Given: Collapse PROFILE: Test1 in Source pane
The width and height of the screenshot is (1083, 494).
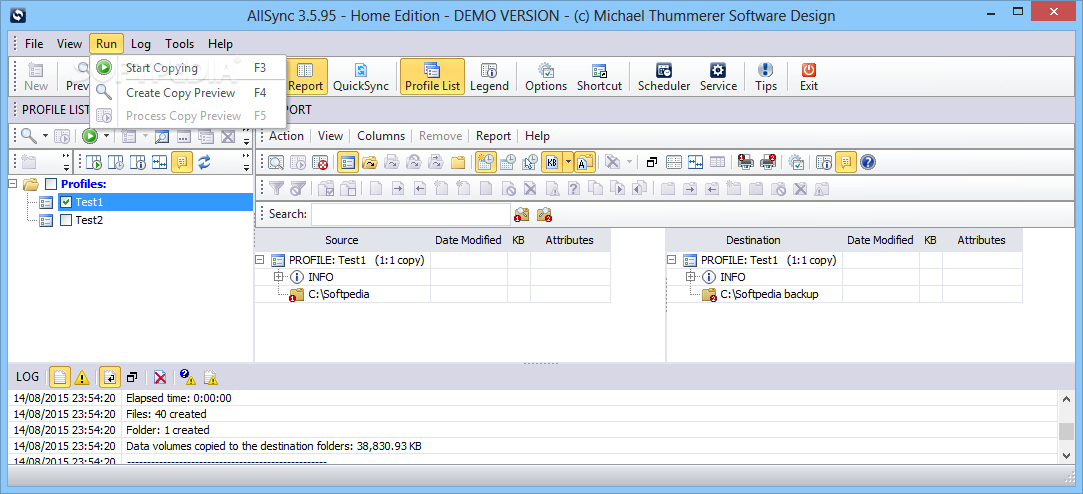Looking at the screenshot, I should click(x=259, y=260).
